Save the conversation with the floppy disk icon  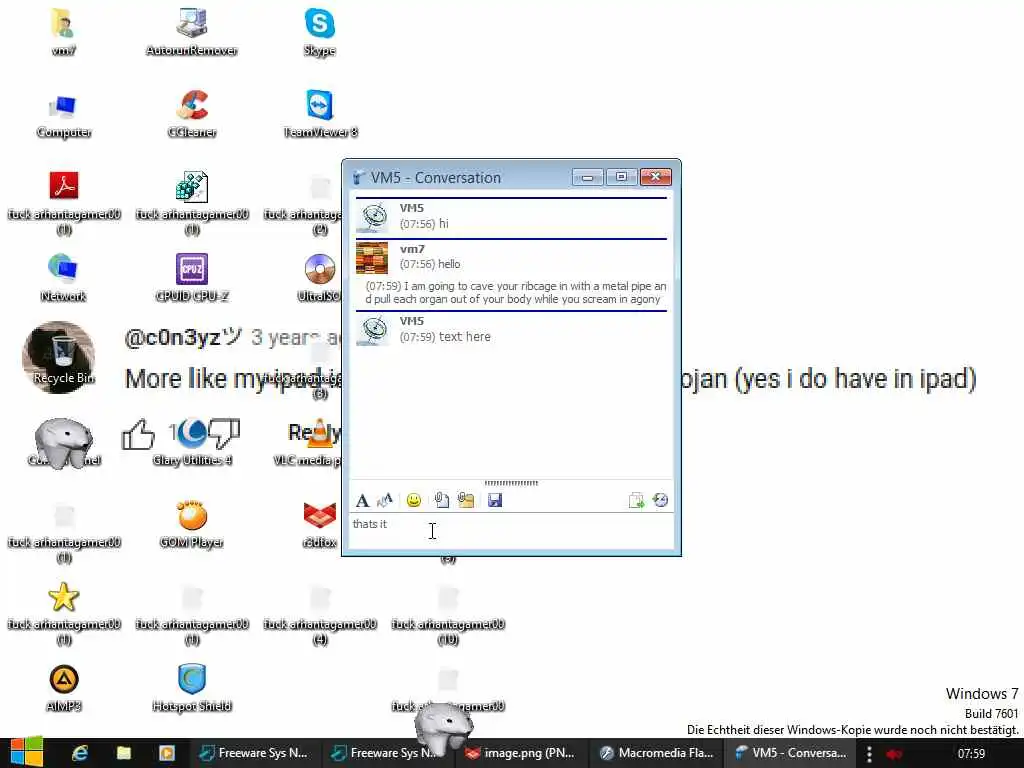(495, 500)
